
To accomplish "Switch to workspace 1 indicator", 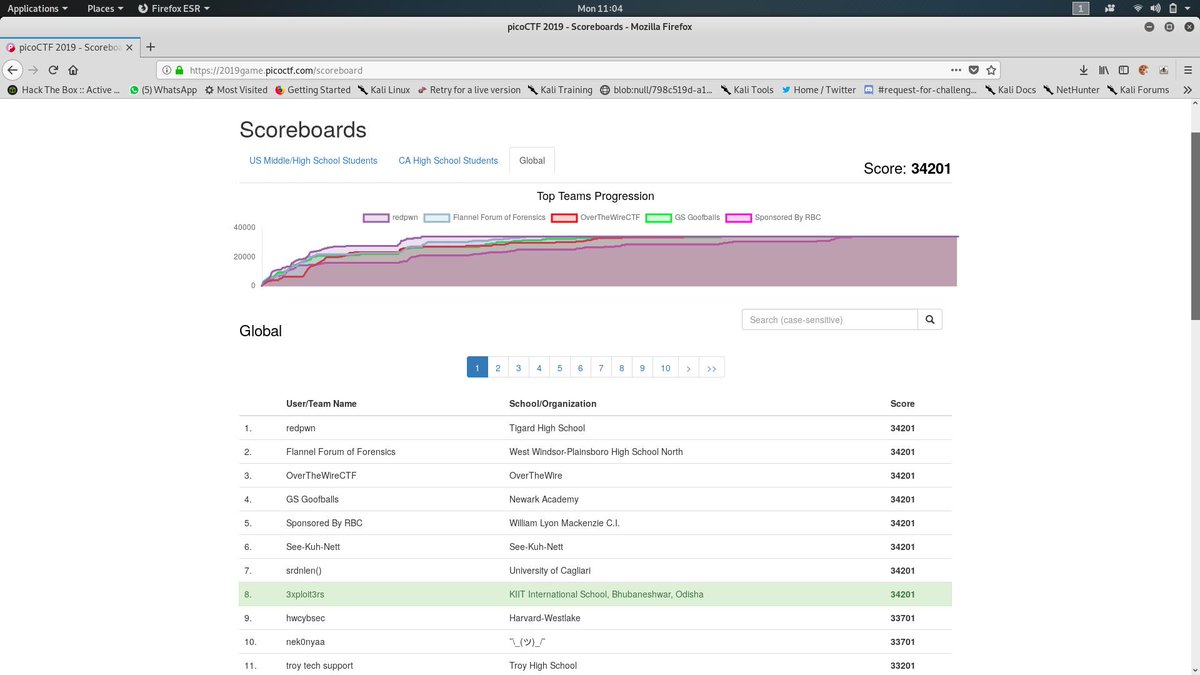I will (1081, 8).
